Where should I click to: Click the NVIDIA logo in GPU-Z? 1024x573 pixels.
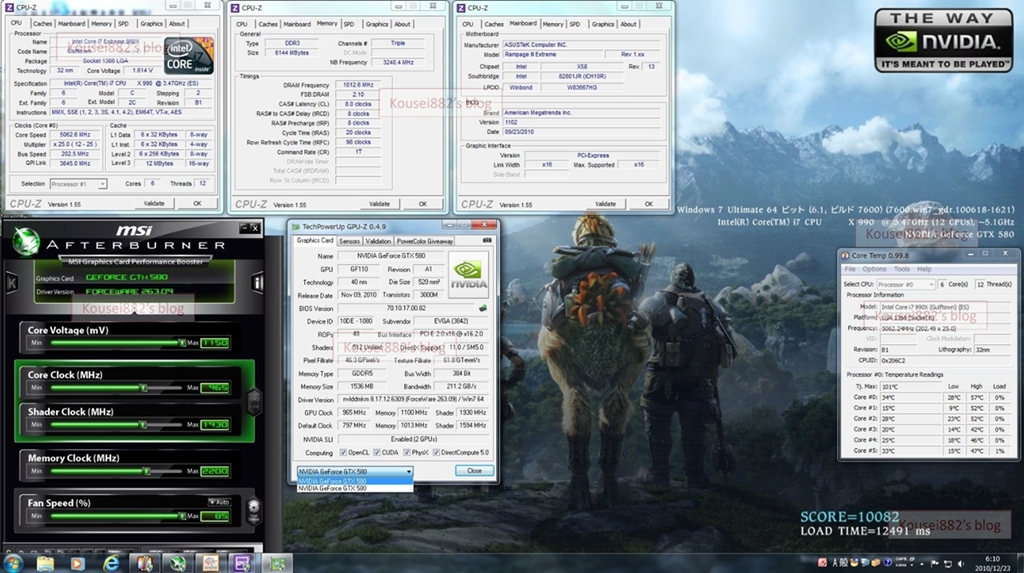469,275
